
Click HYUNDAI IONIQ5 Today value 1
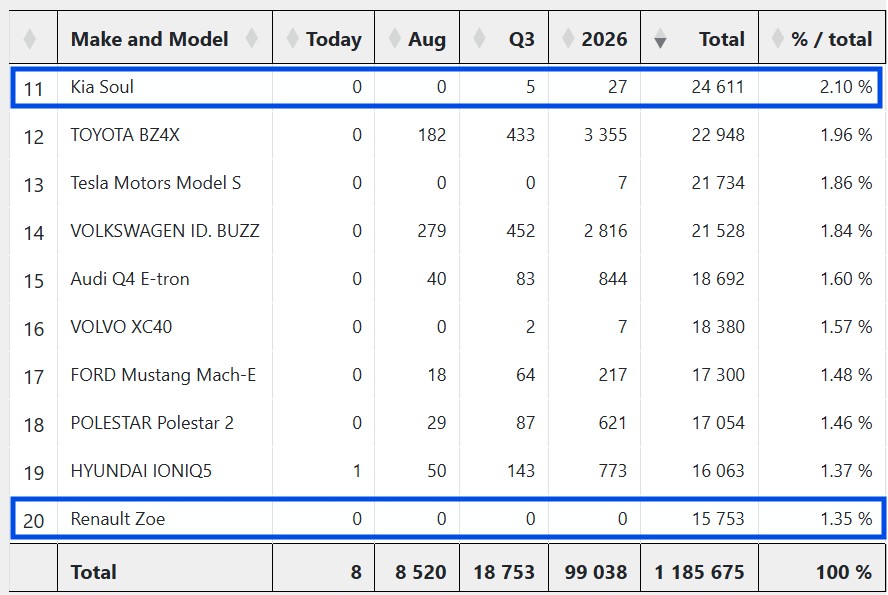point(357,471)
